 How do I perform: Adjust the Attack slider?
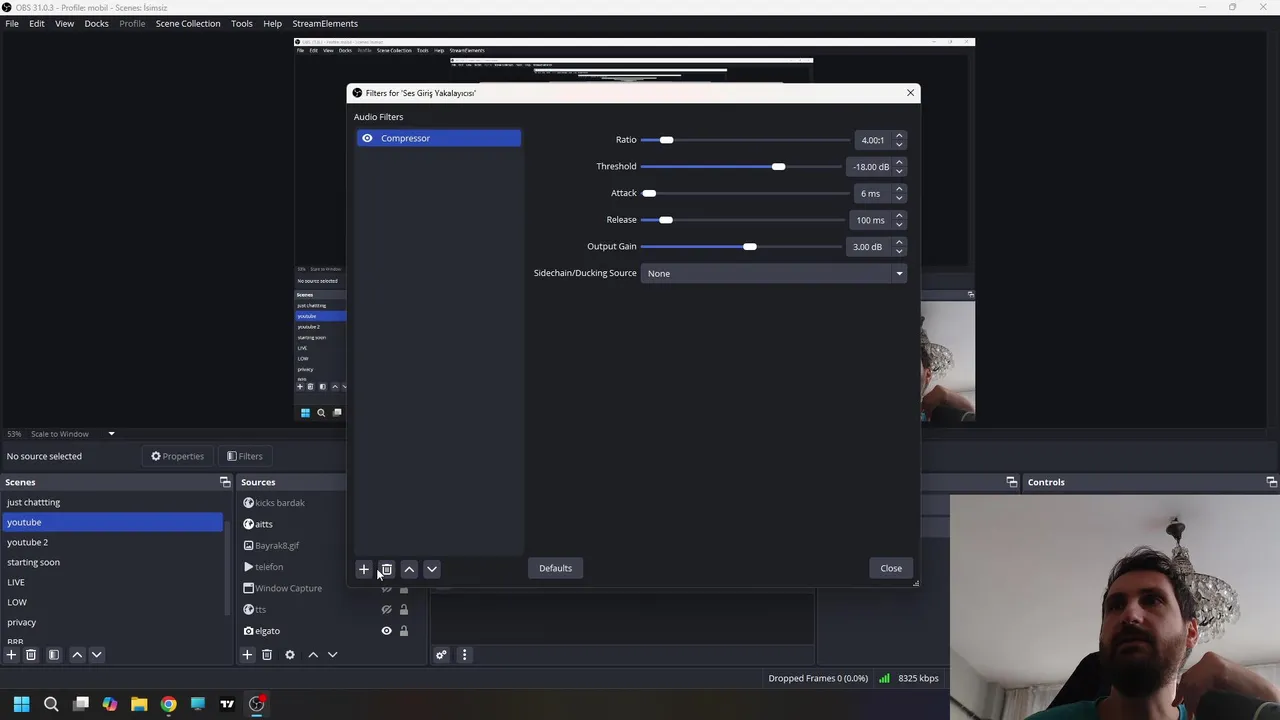(x=745, y=193)
